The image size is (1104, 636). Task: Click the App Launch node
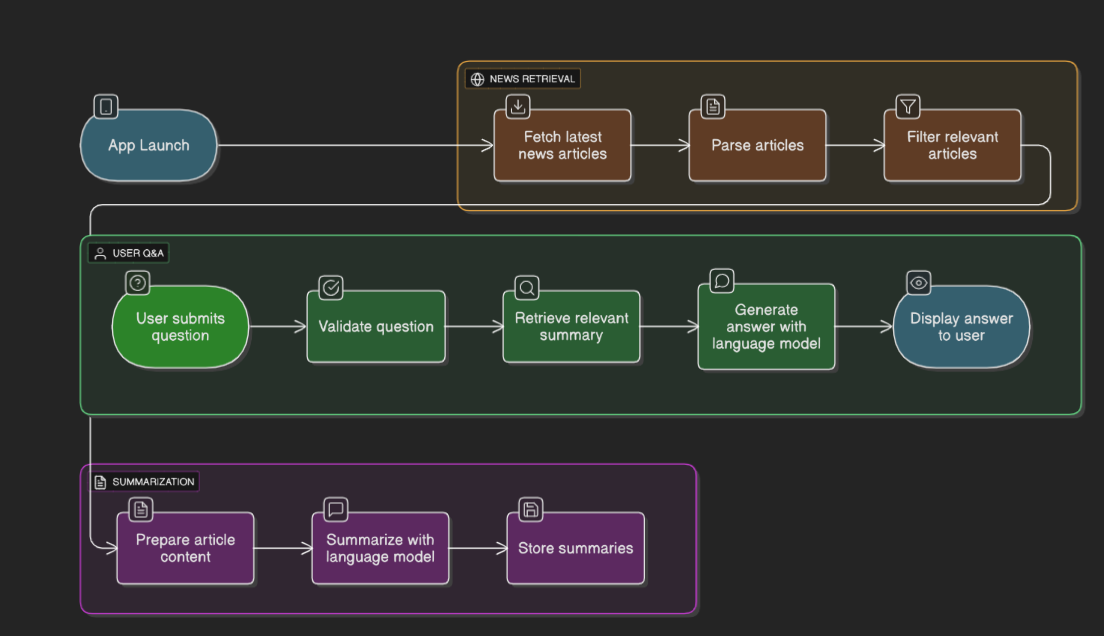pos(148,145)
